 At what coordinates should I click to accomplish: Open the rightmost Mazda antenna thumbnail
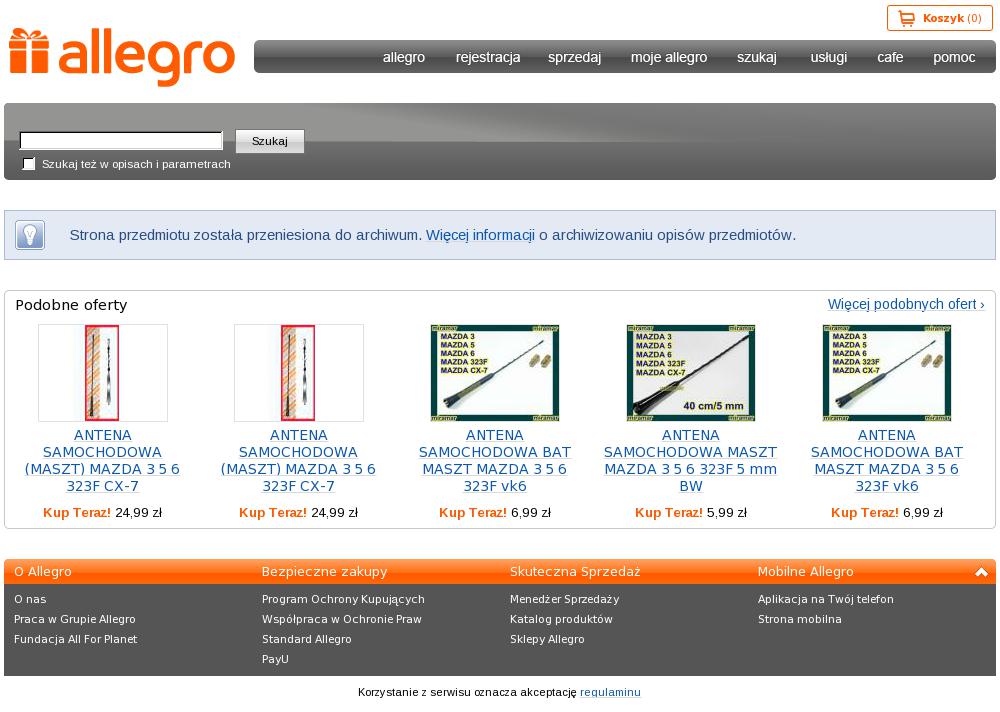886,373
